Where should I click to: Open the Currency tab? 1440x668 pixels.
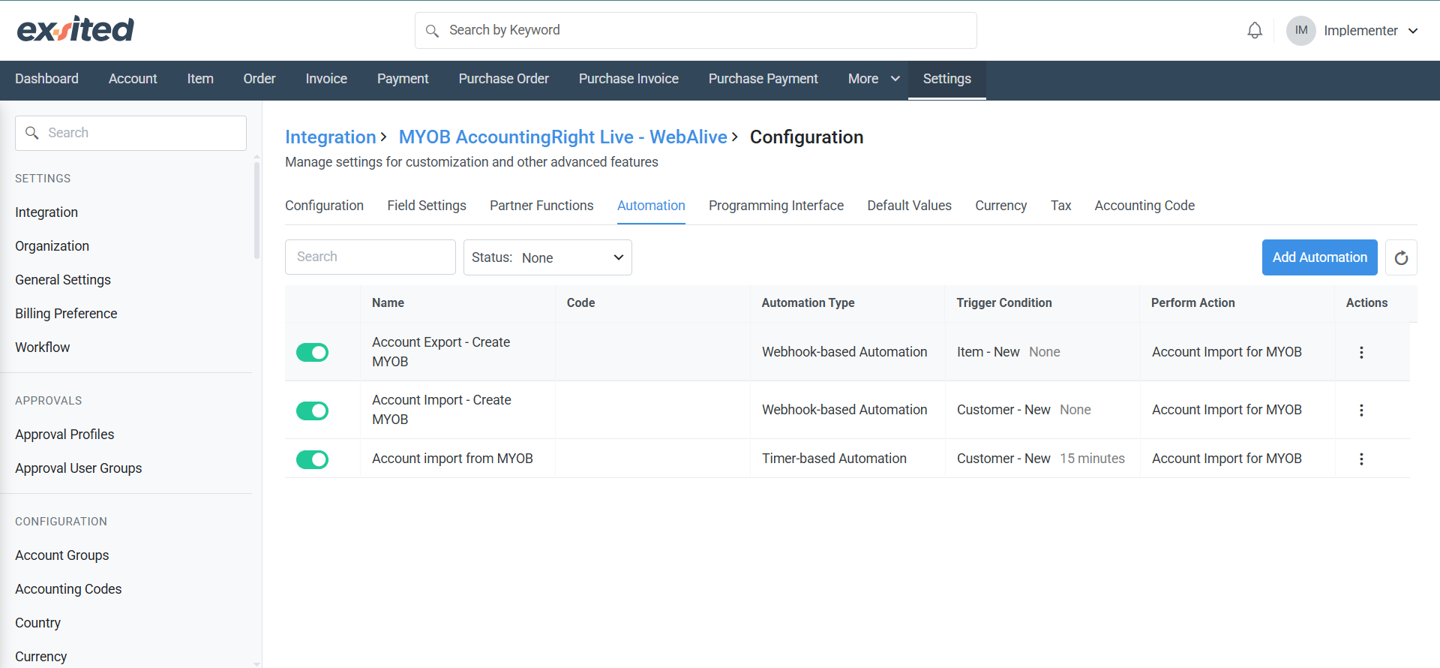coord(1001,206)
